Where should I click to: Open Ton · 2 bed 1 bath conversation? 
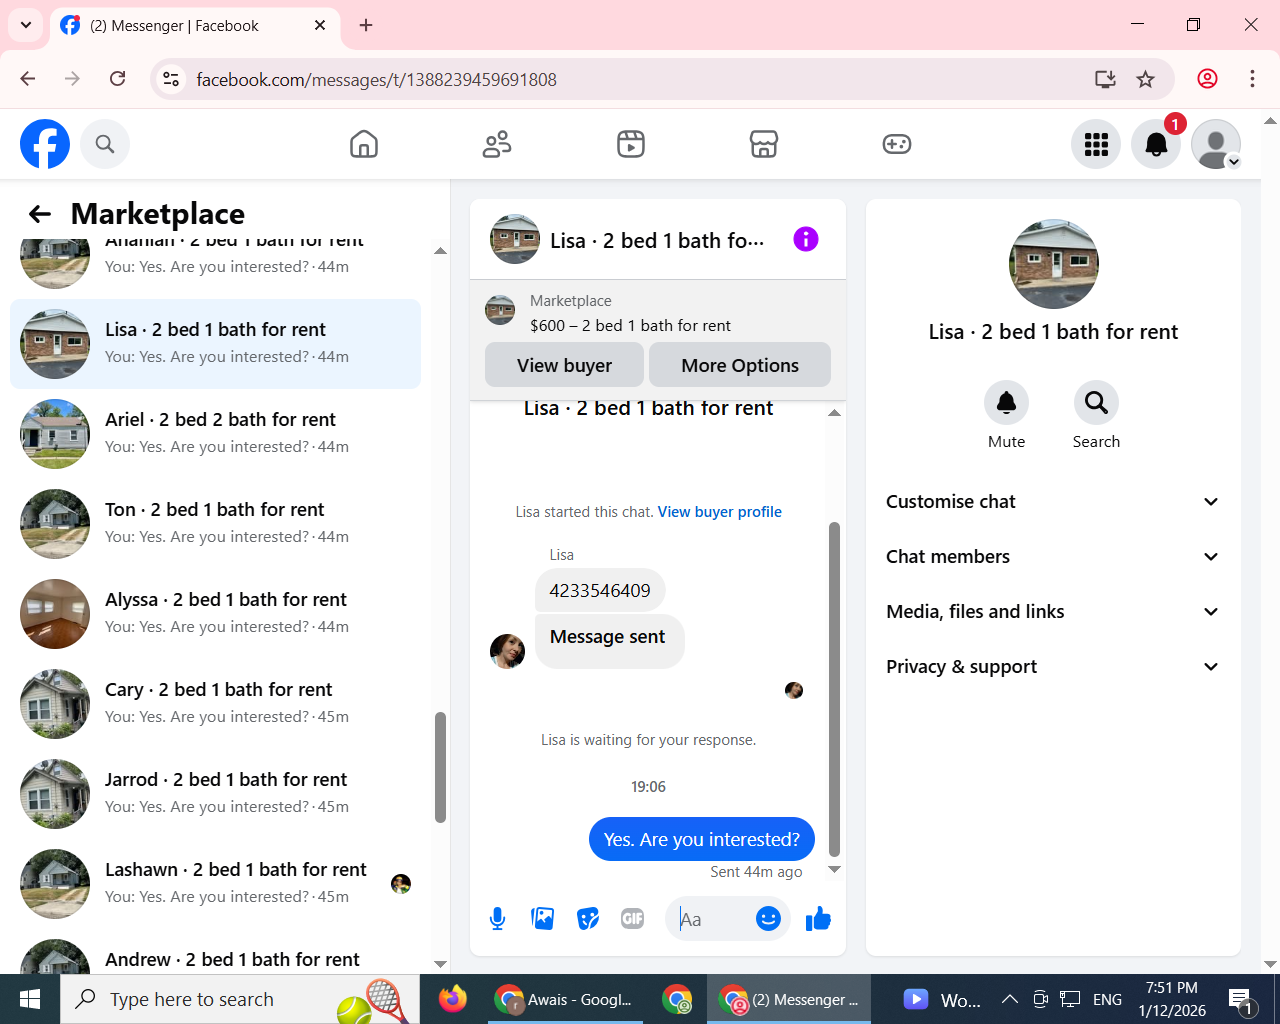(215, 524)
